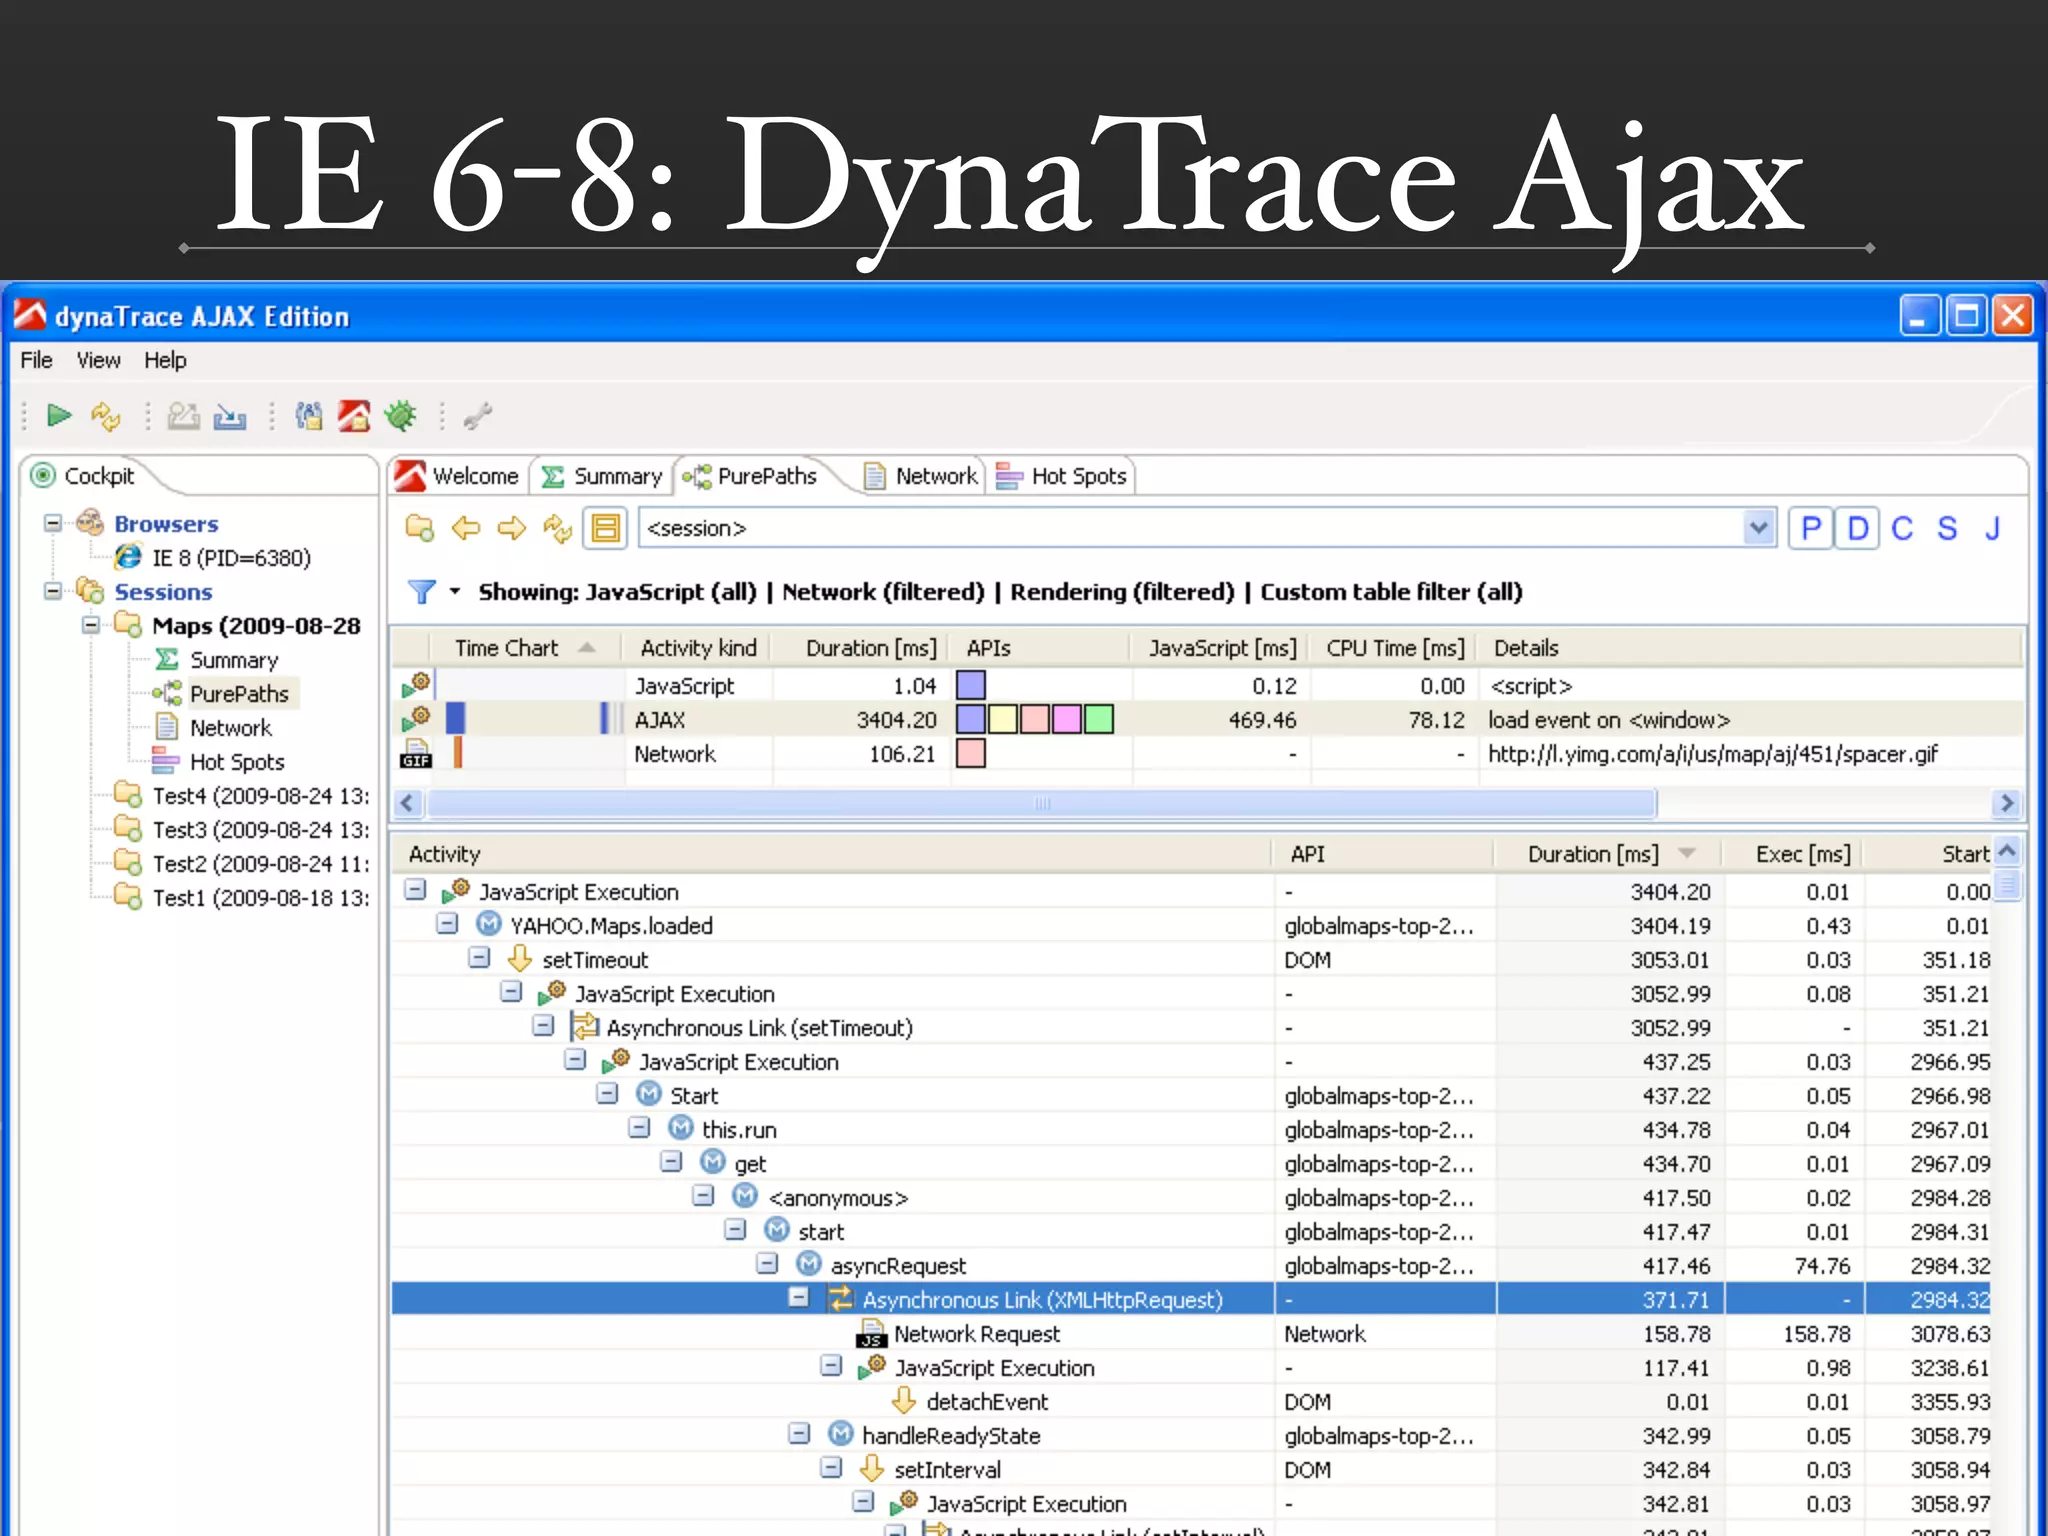Click the open folder icon beside session box
2048x1536 pixels.
coord(419,528)
